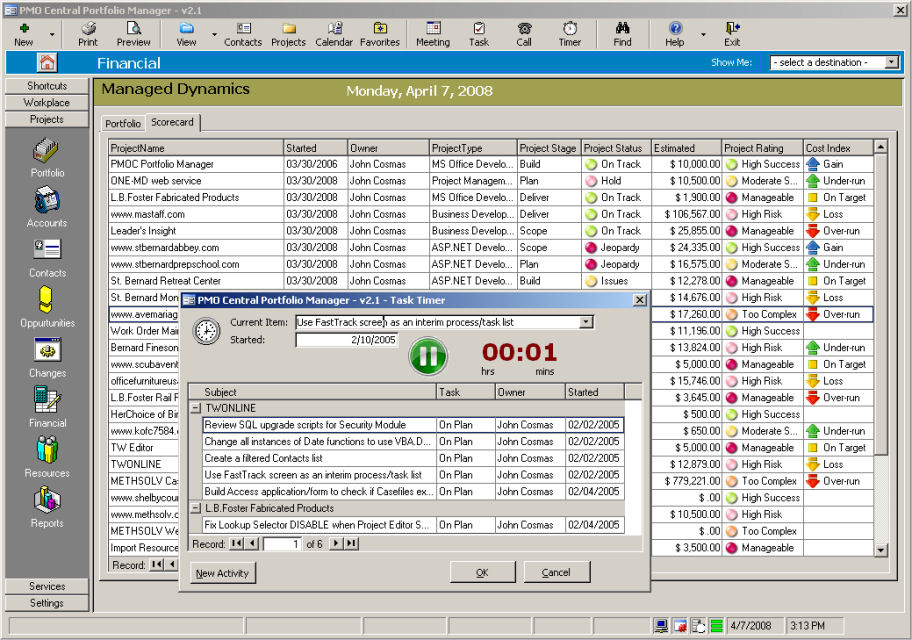
Task: Open the dropdown arrow next to Help
Action: (x=703, y=35)
